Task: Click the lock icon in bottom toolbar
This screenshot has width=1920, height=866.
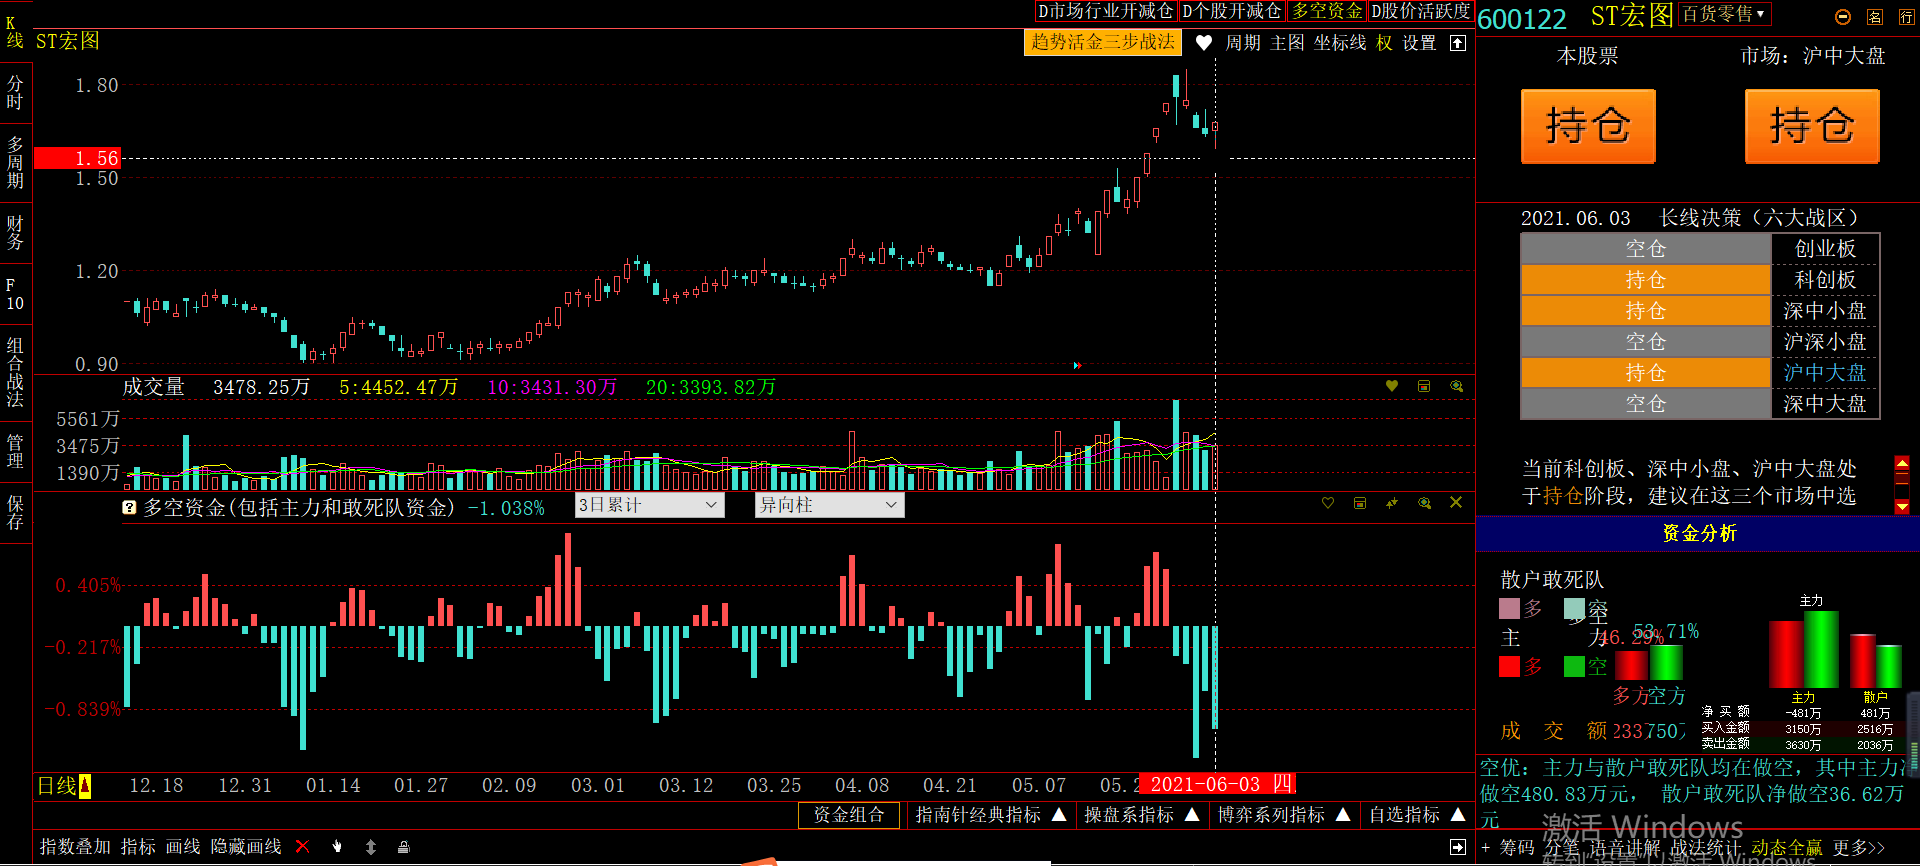Action: (404, 846)
